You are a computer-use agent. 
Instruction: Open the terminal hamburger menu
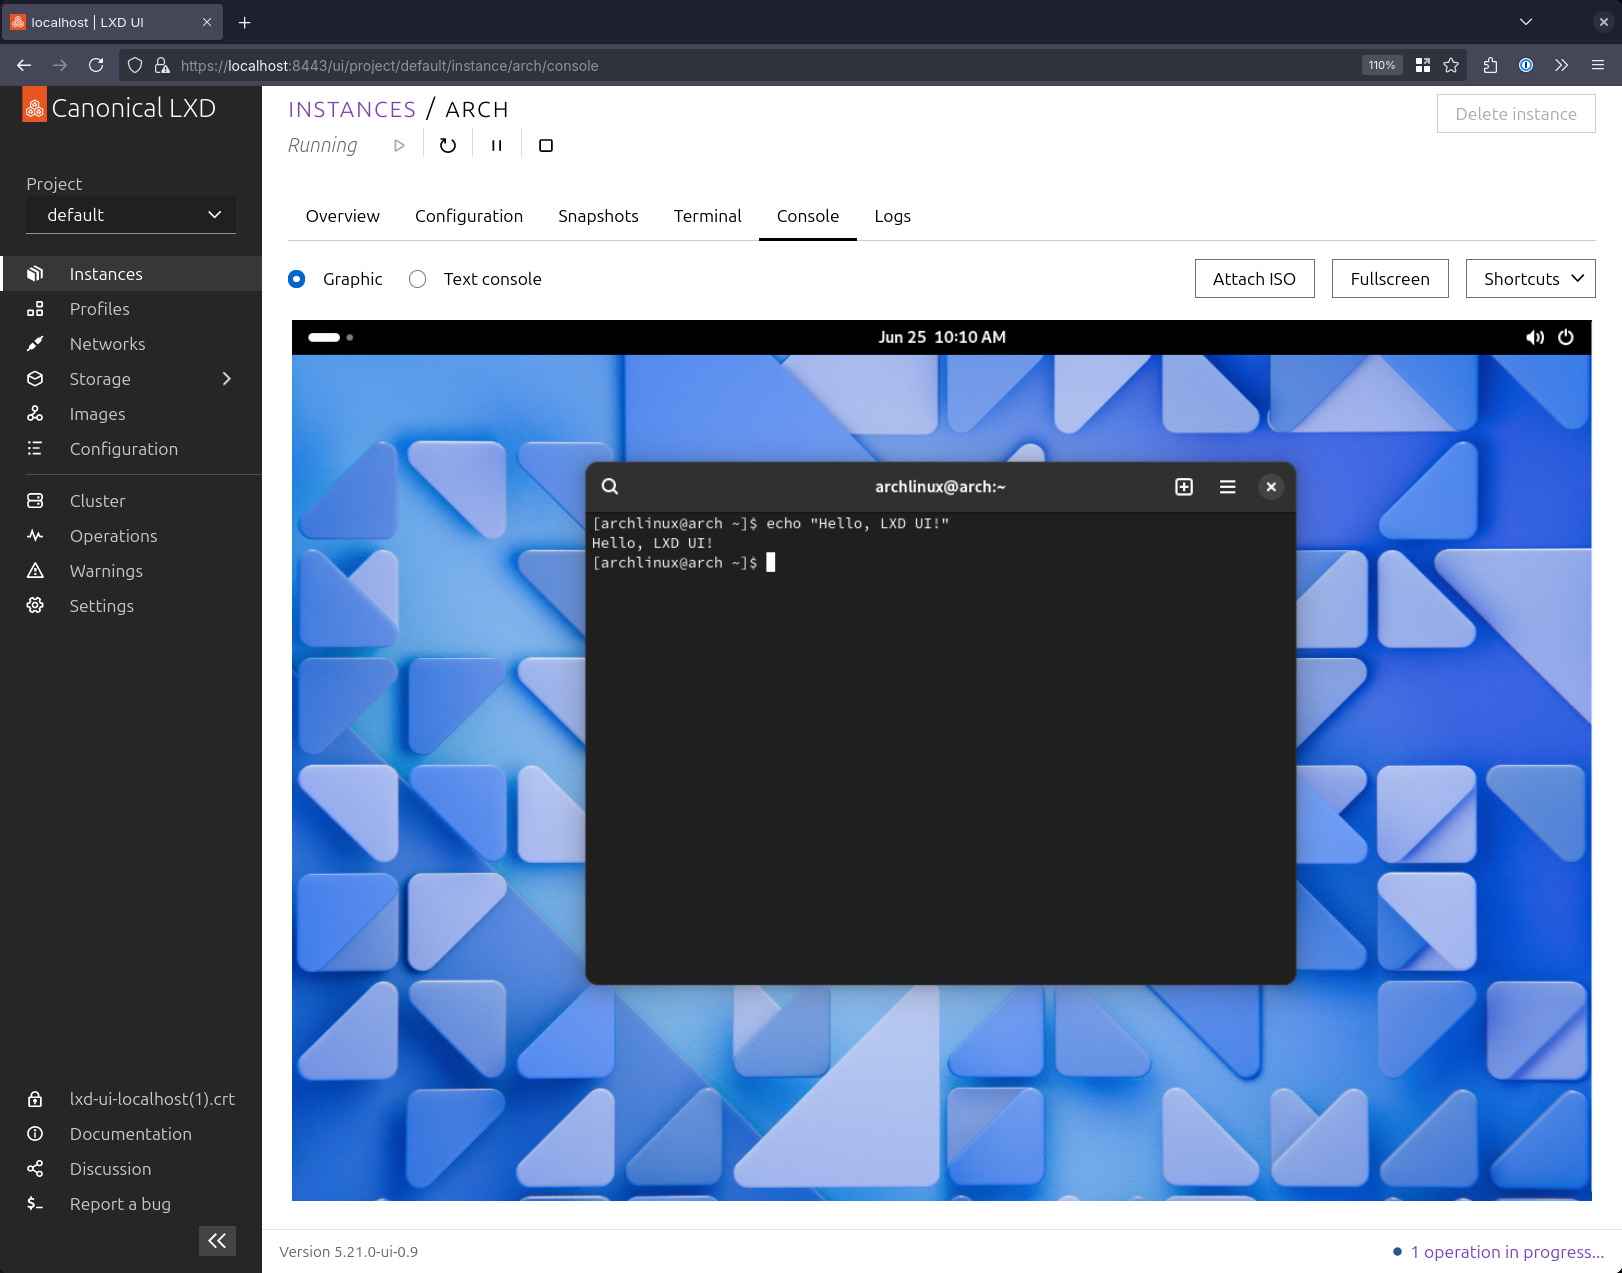coord(1228,487)
